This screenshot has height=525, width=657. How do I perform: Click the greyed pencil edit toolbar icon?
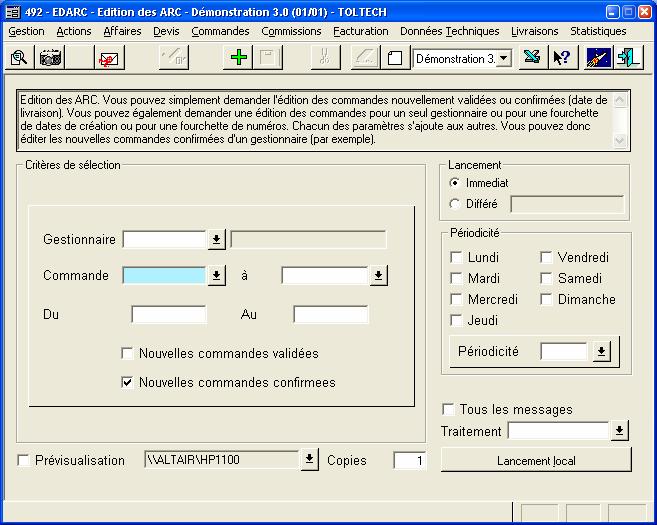click(174, 57)
